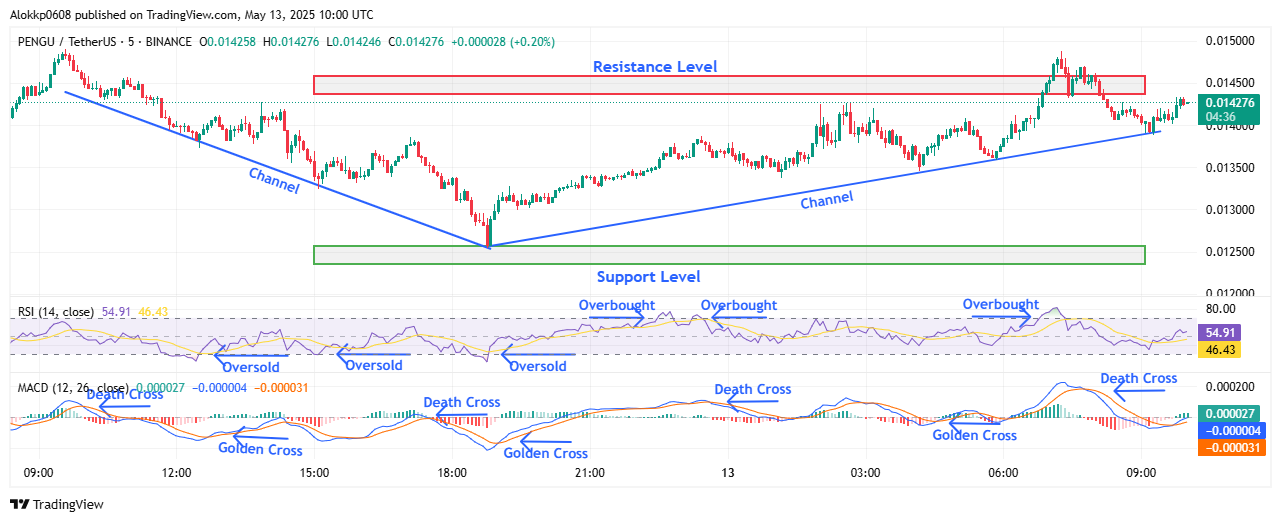The width and height of the screenshot is (1281, 522).
Task: Click the L0.014246 low value
Action: pos(353,42)
